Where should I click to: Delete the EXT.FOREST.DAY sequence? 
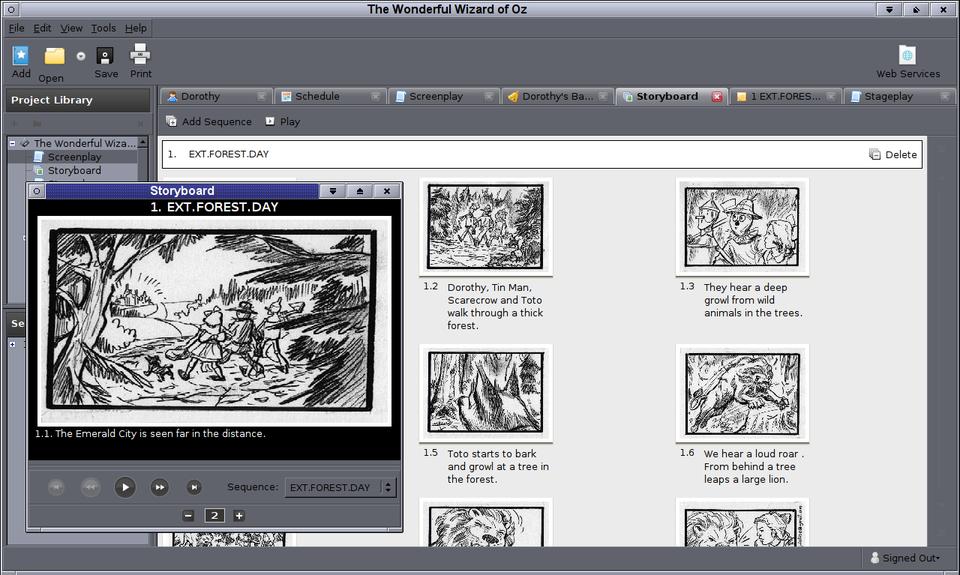(893, 155)
